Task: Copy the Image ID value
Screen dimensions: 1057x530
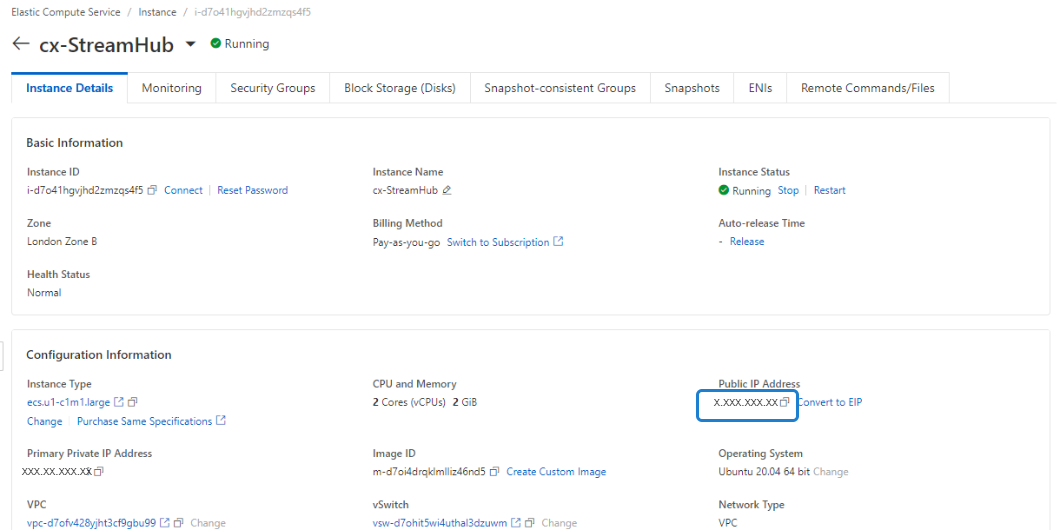Action: tap(495, 471)
